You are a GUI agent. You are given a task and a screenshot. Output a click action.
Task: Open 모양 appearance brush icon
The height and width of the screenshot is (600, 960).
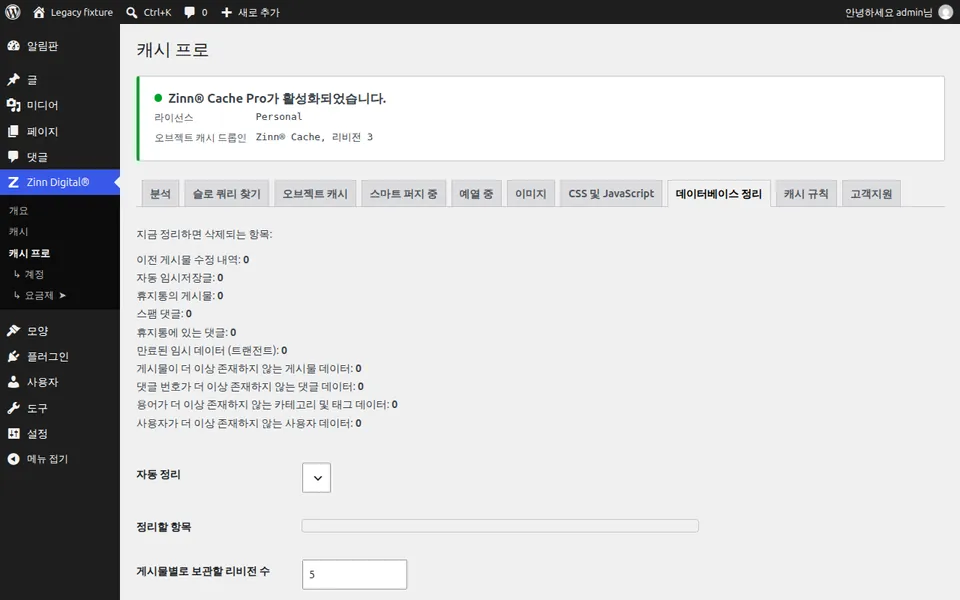tap(13, 331)
